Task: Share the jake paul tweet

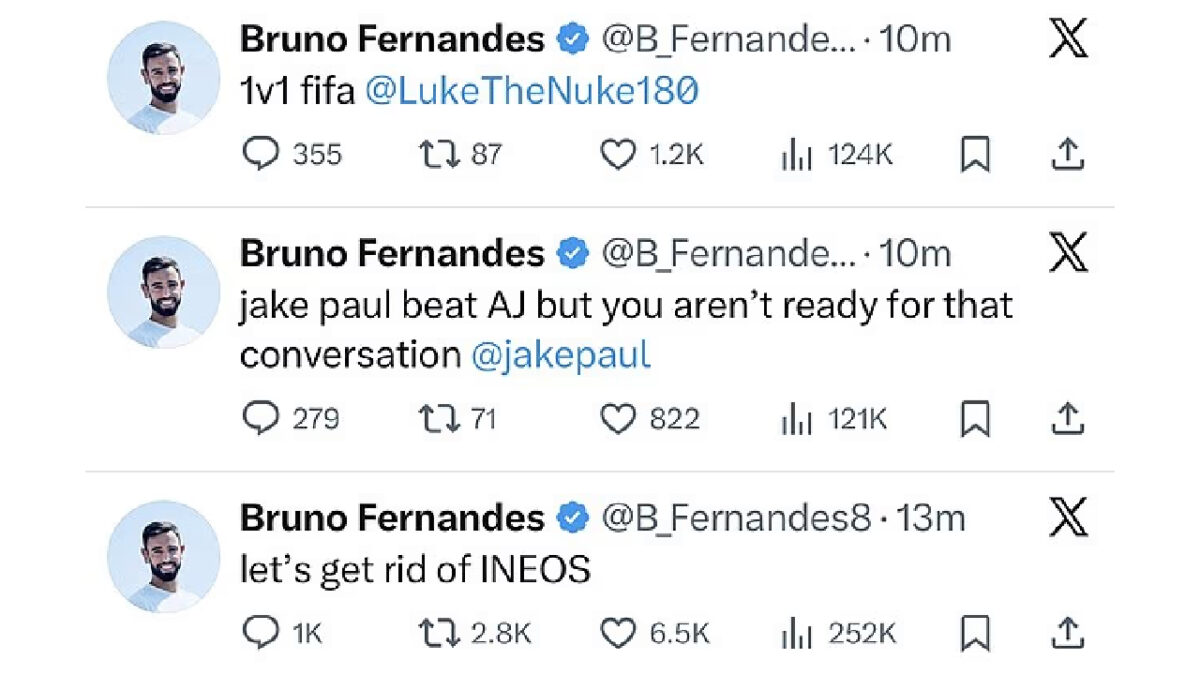Action: point(1067,419)
